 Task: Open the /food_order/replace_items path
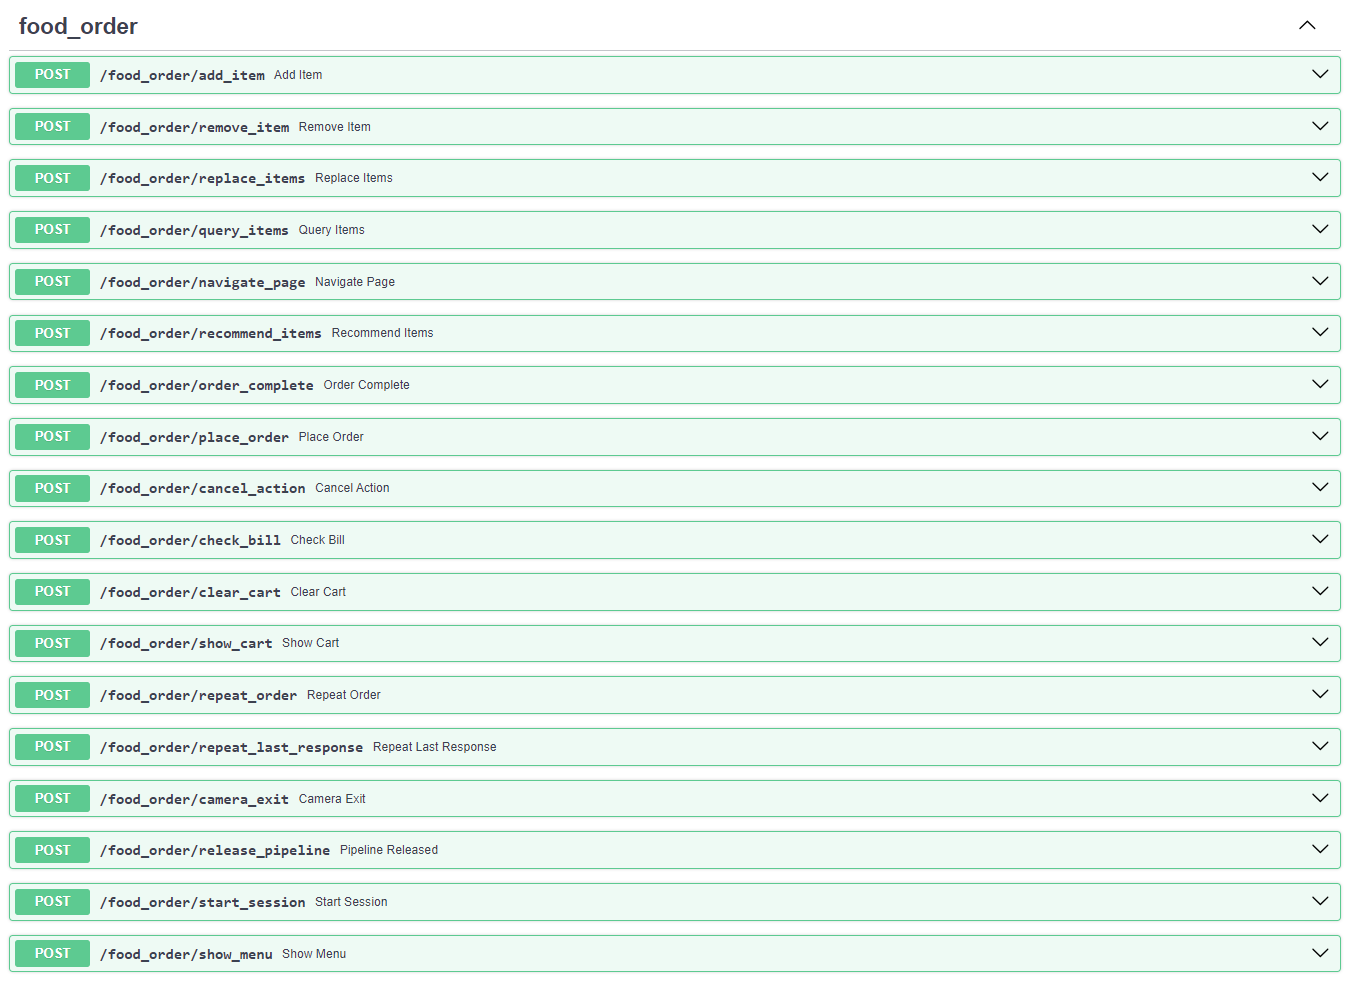click(x=202, y=178)
